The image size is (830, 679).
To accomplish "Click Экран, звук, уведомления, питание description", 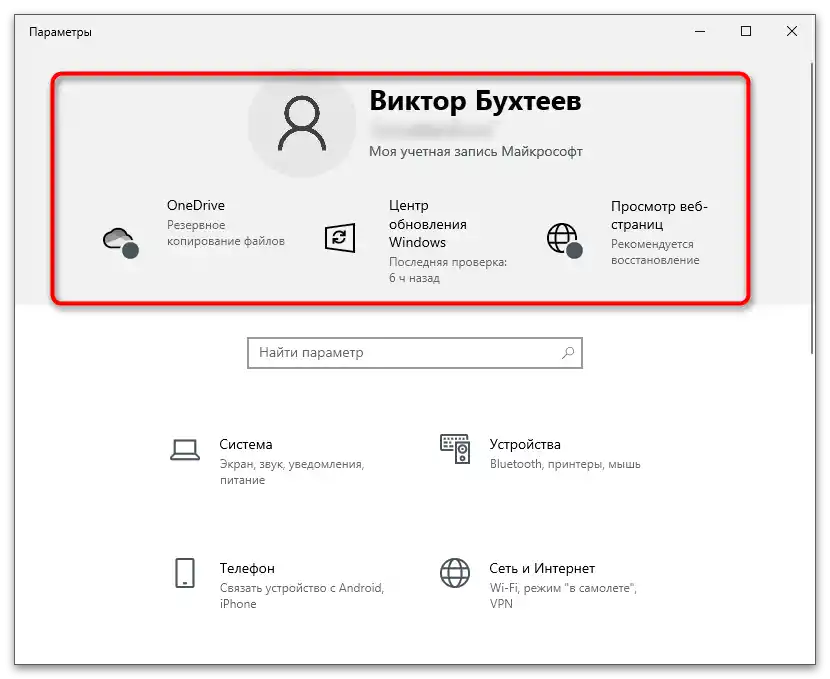I will pyautogui.click(x=292, y=472).
